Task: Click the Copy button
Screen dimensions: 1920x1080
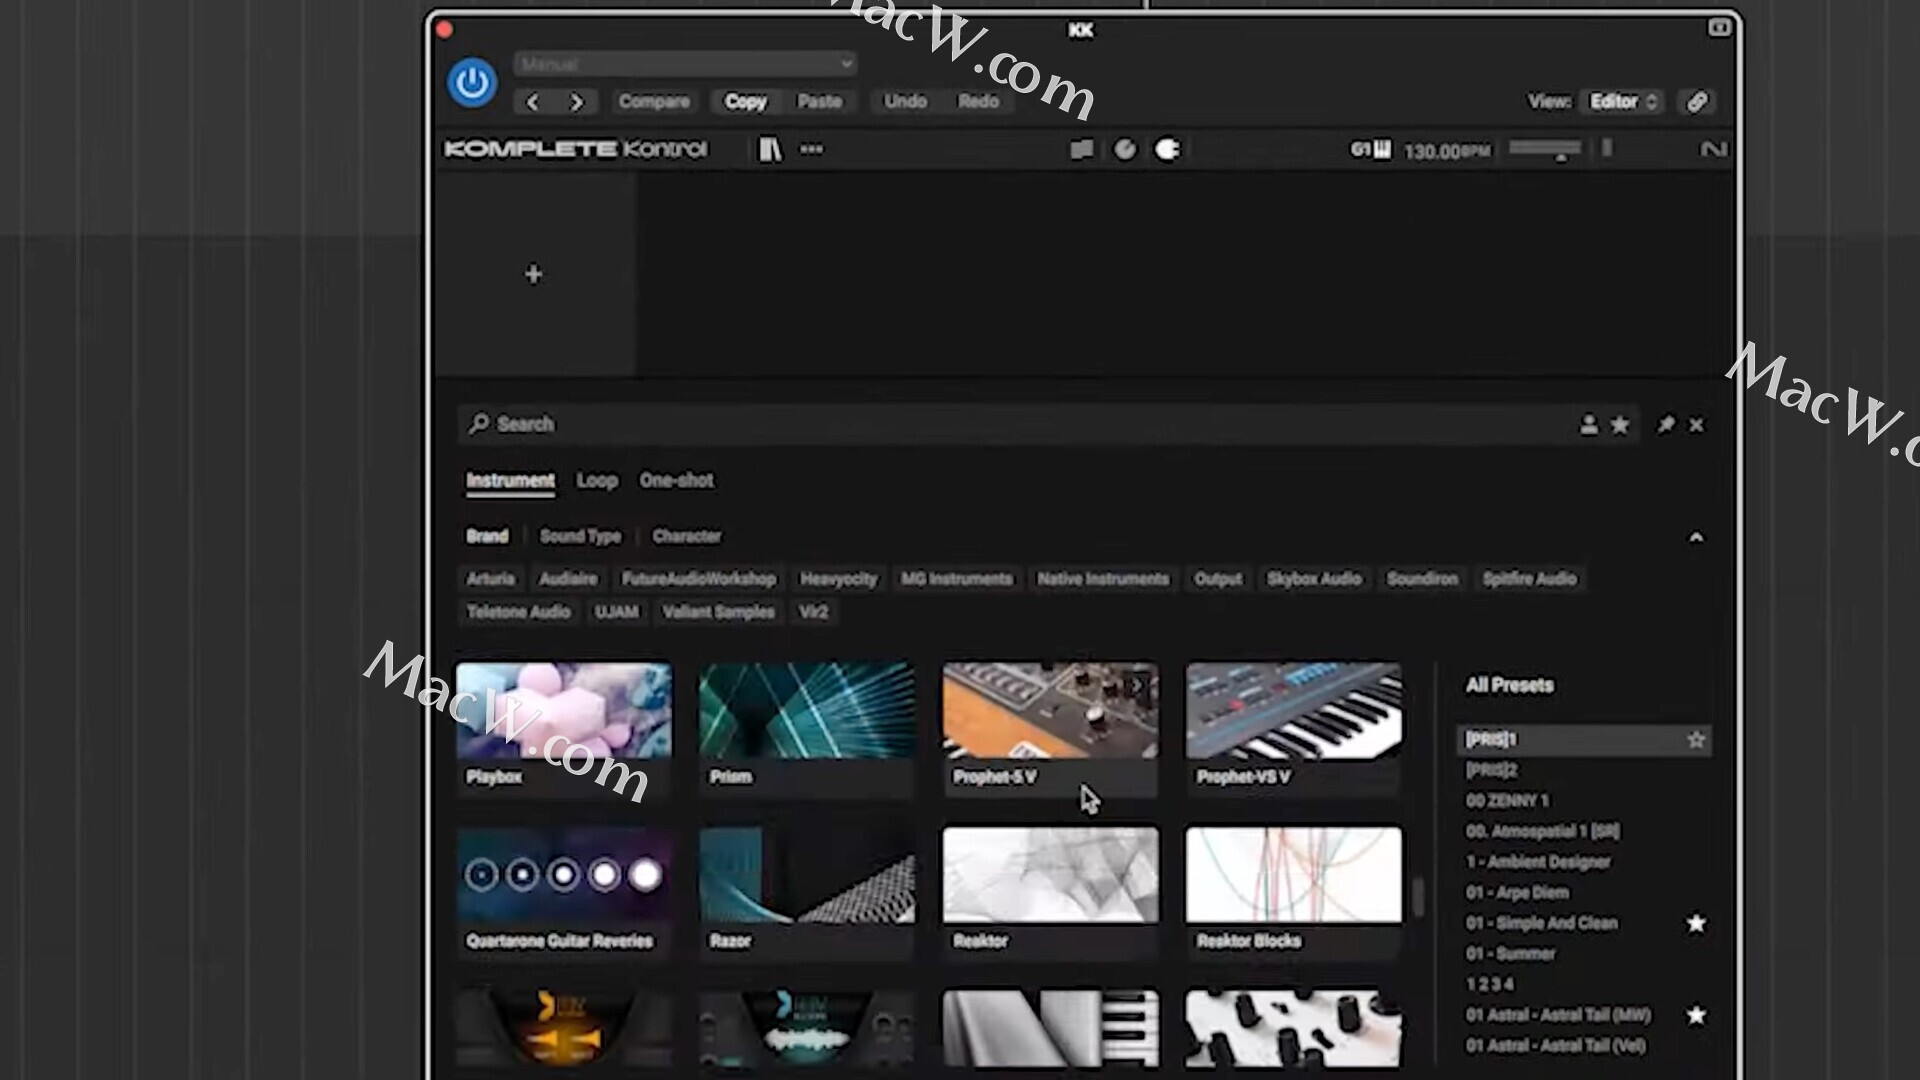Action: (x=745, y=102)
